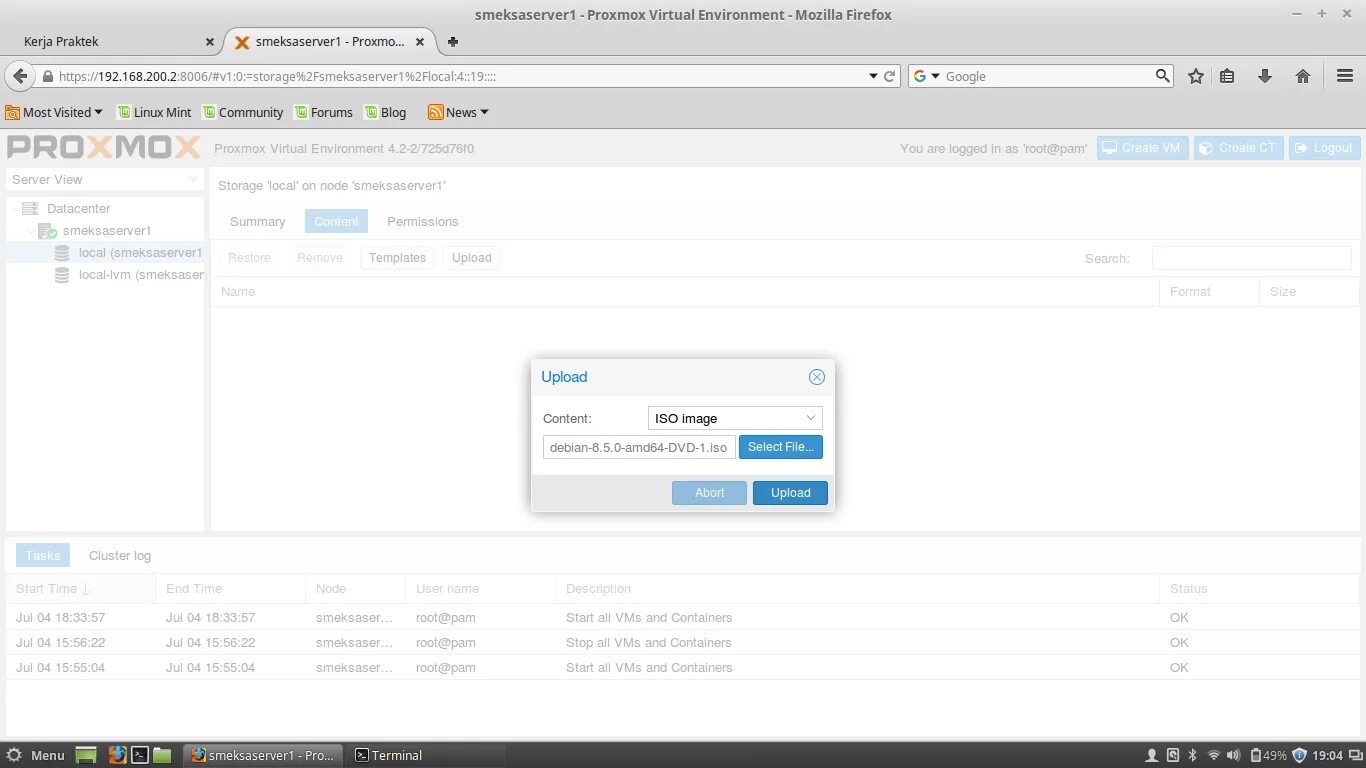The width and height of the screenshot is (1366, 768).
Task: Sort content by Size column header
Action: point(1309,292)
